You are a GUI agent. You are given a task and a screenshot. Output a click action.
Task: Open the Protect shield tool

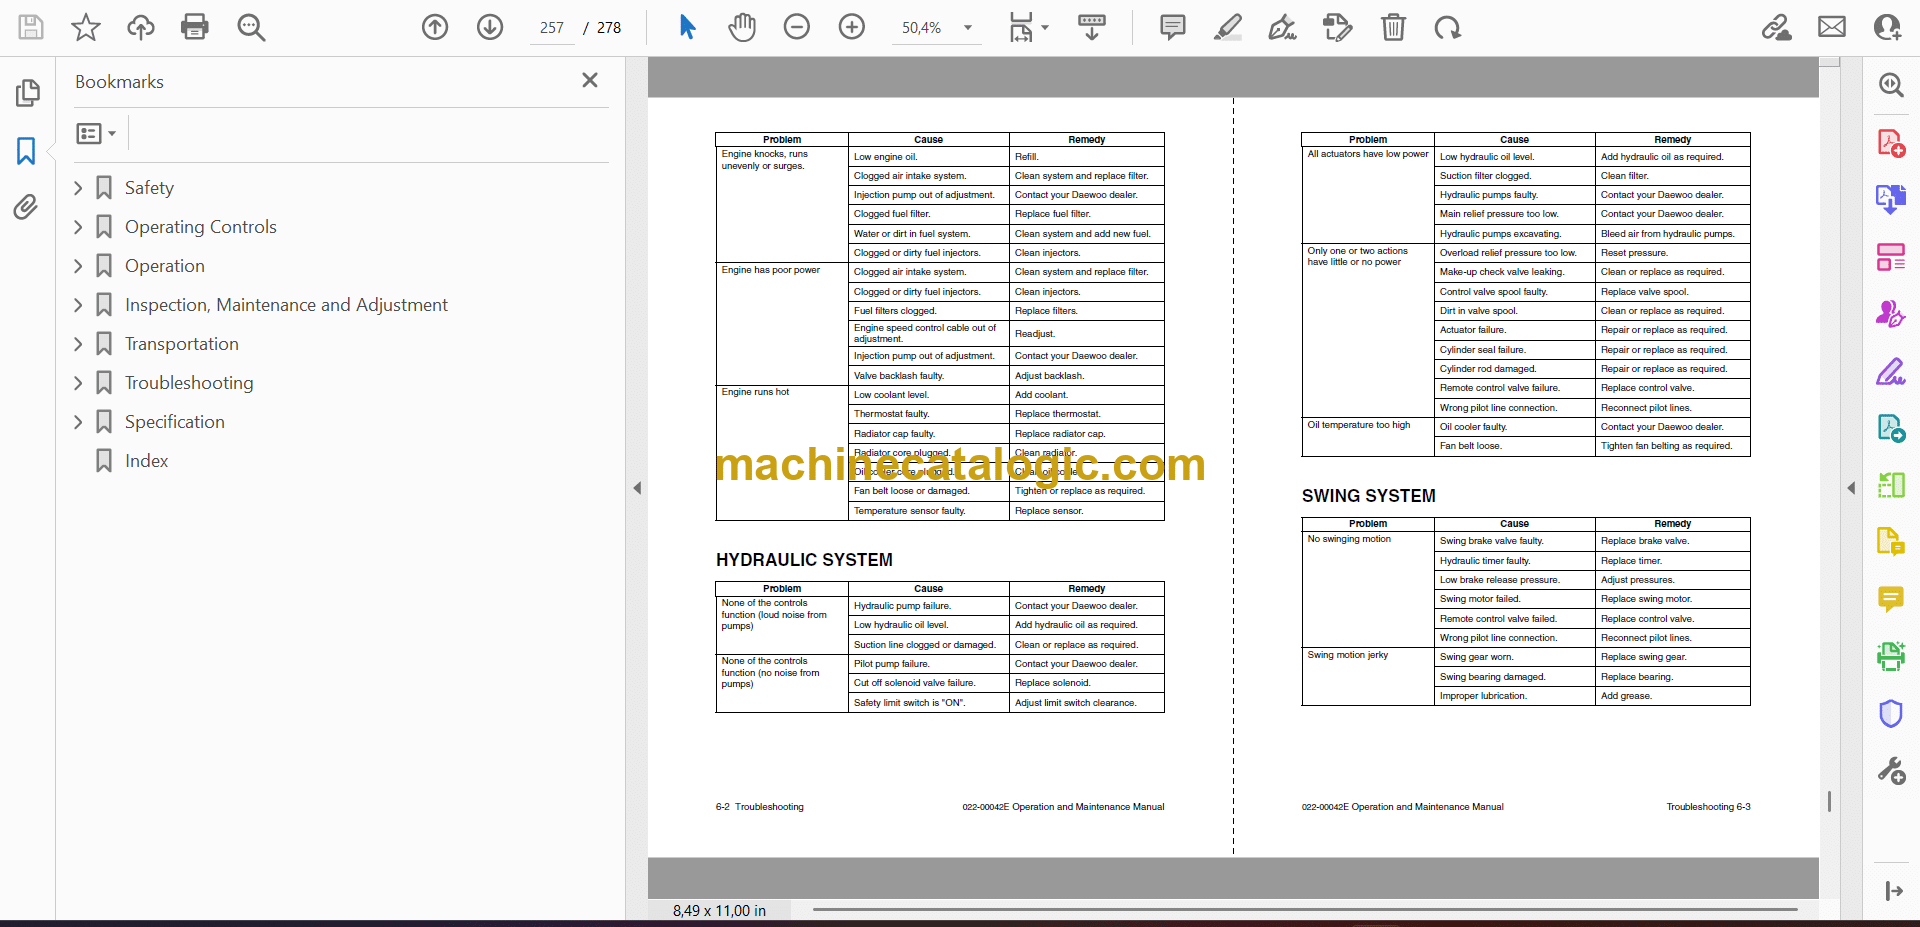[1891, 713]
